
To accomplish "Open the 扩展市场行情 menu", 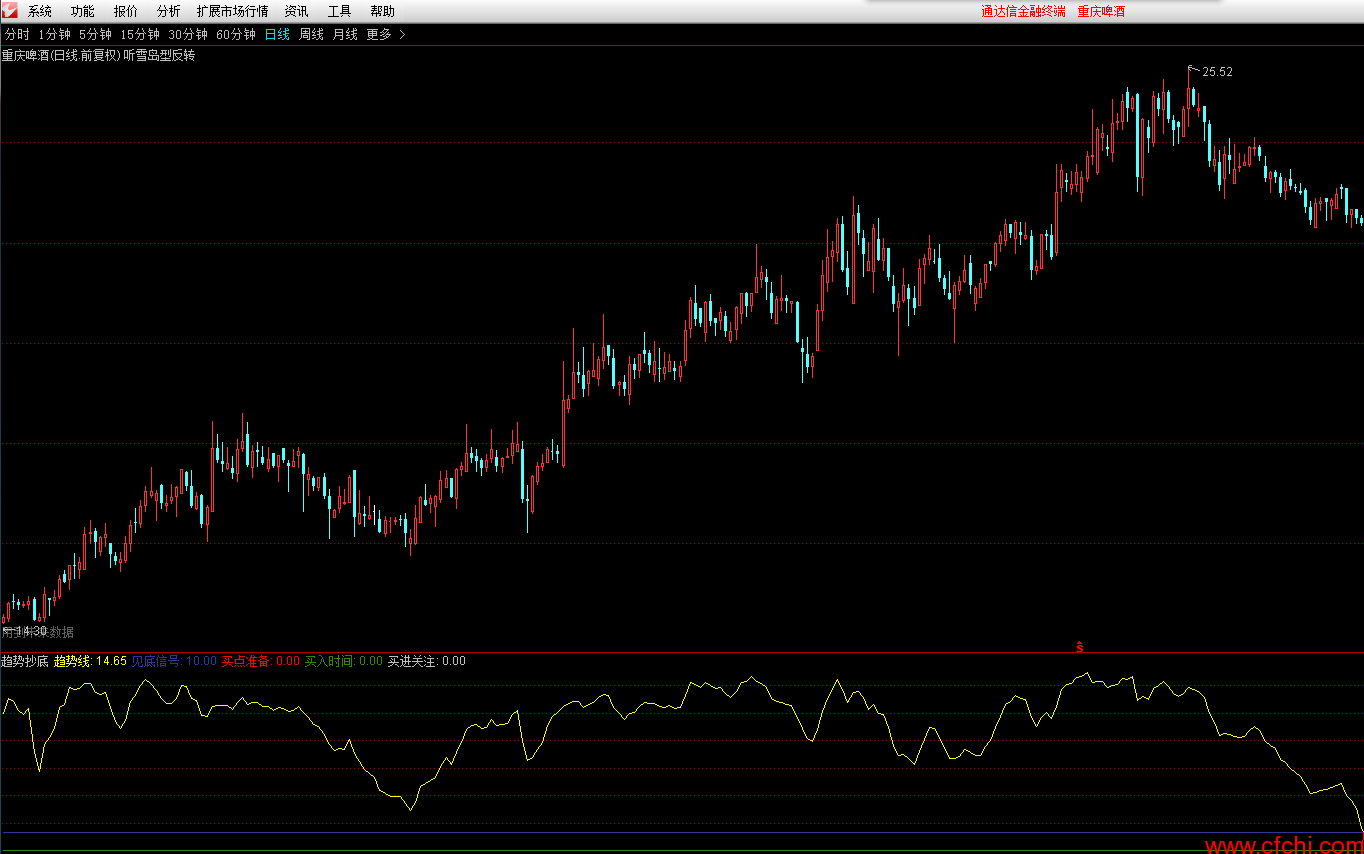I will (x=232, y=12).
